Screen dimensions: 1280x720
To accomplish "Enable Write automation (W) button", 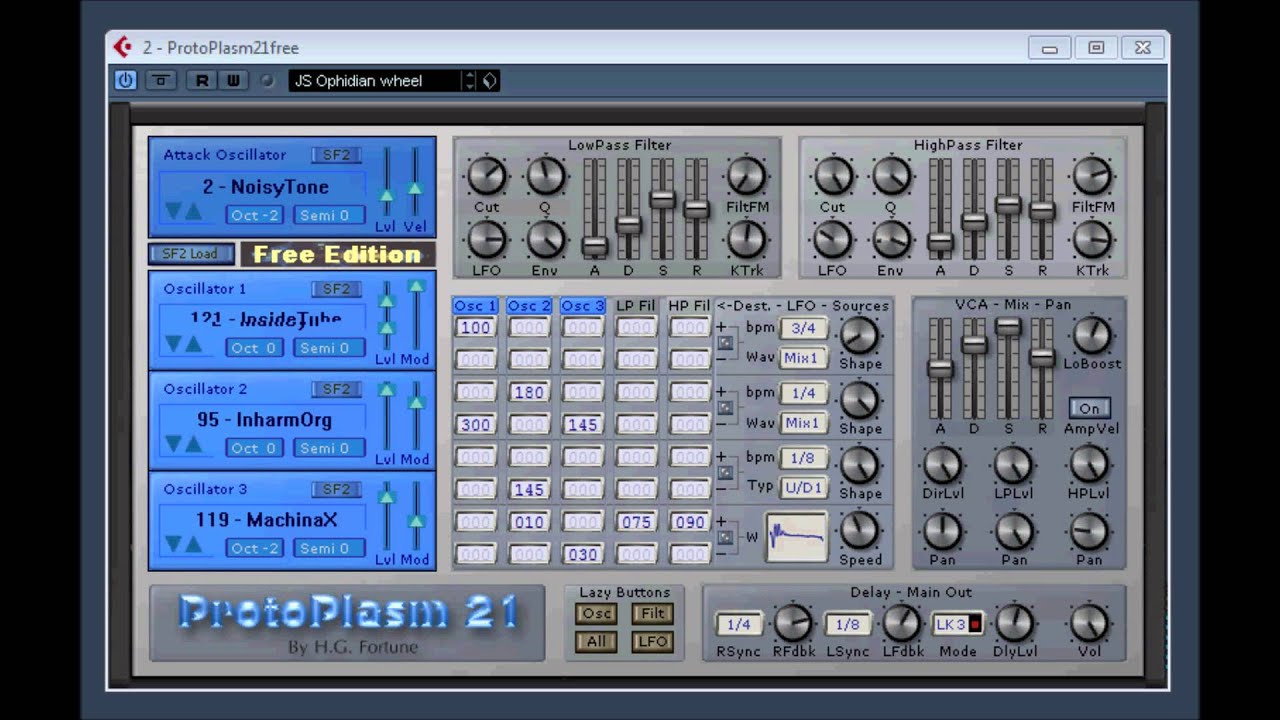I will click(x=232, y=81).
